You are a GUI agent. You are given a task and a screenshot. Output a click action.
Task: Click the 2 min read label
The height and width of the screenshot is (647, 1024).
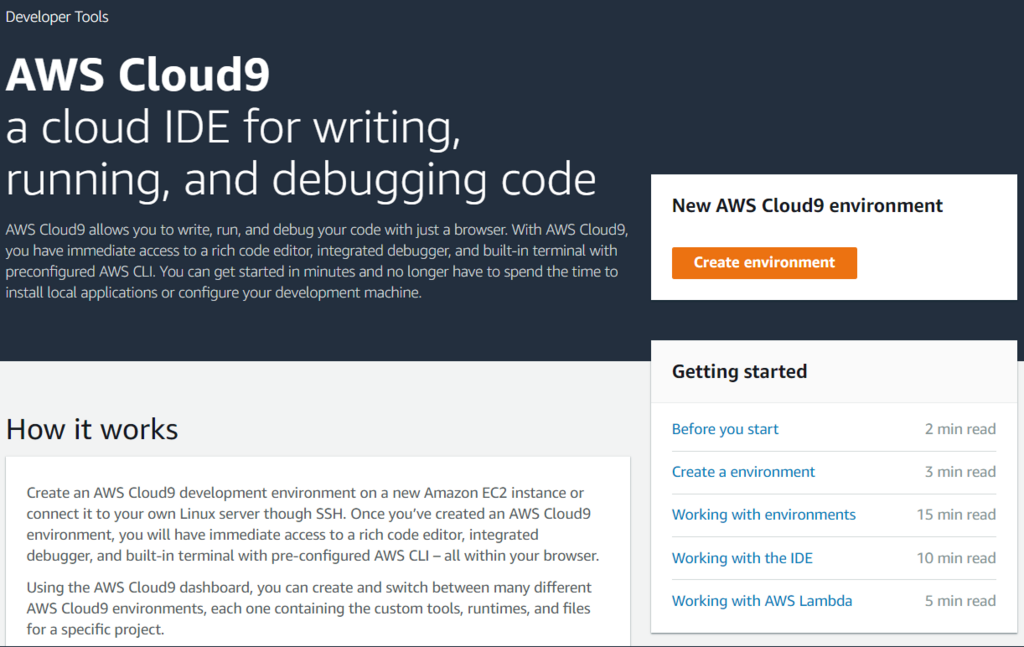(x=960, y=429)
